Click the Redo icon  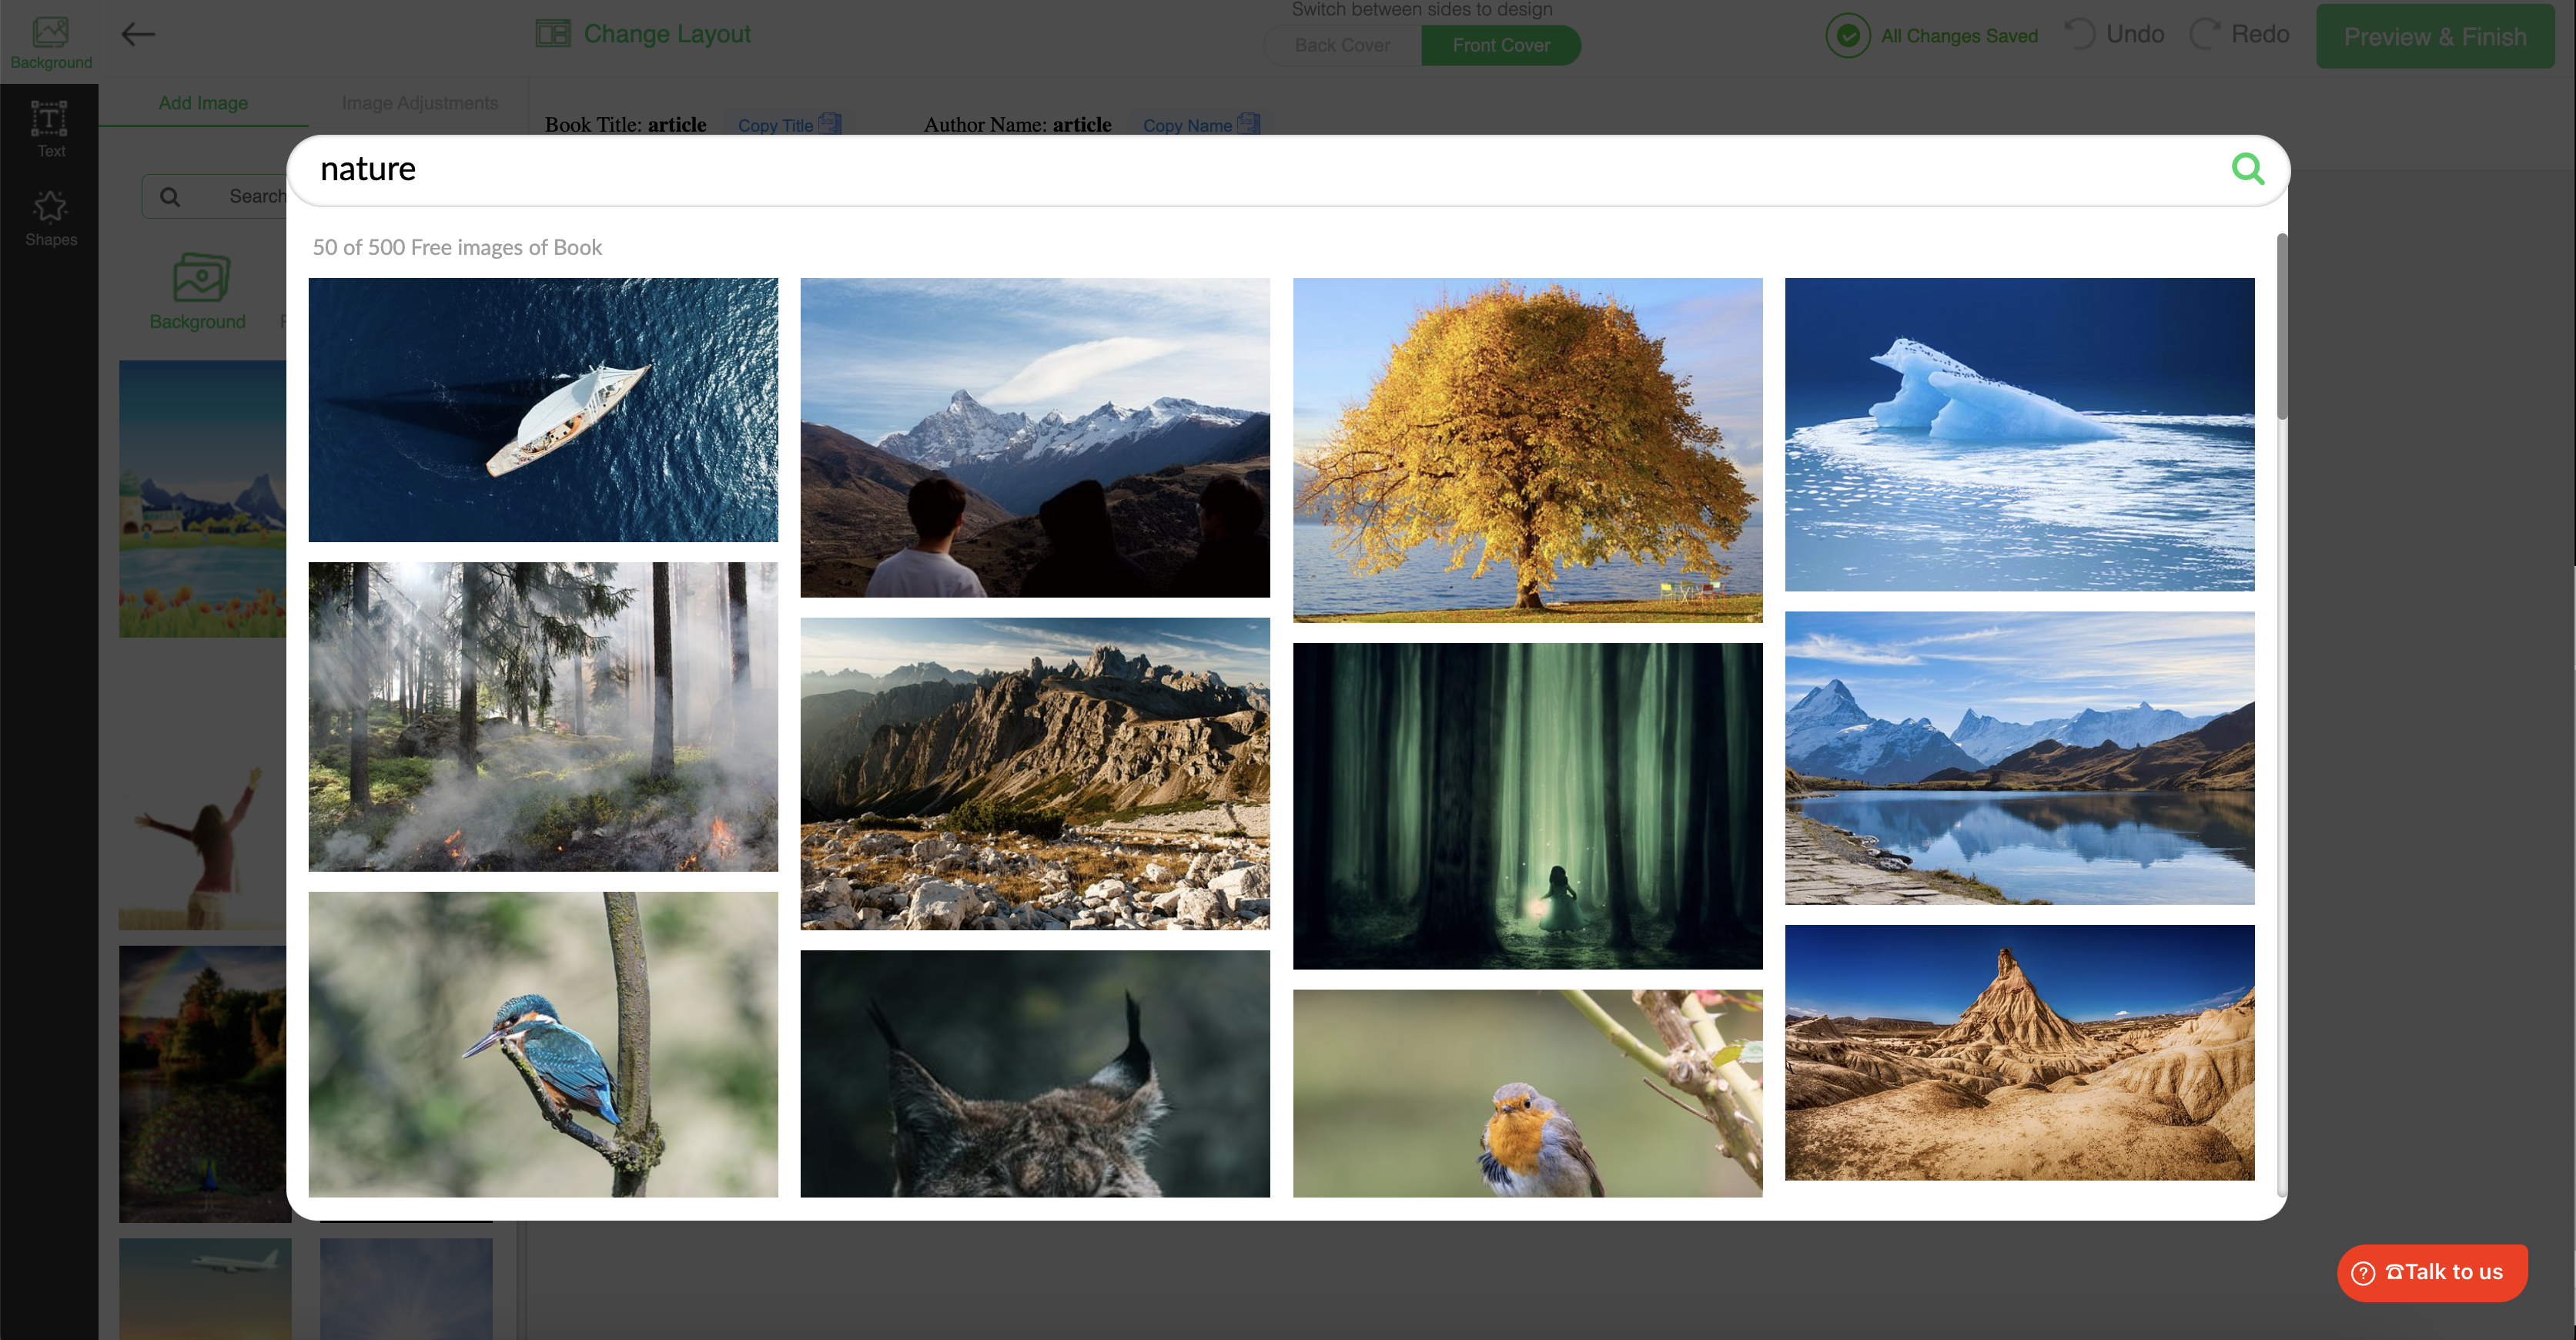(2204, 34)
